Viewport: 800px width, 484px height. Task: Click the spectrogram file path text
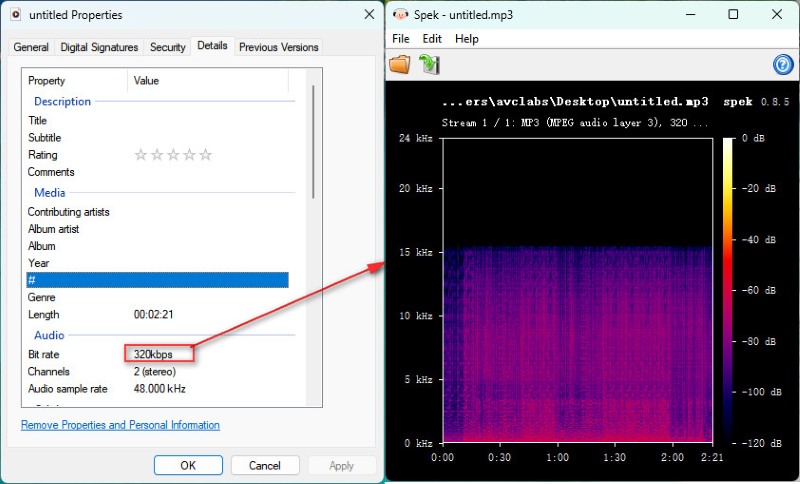[575, 101]
